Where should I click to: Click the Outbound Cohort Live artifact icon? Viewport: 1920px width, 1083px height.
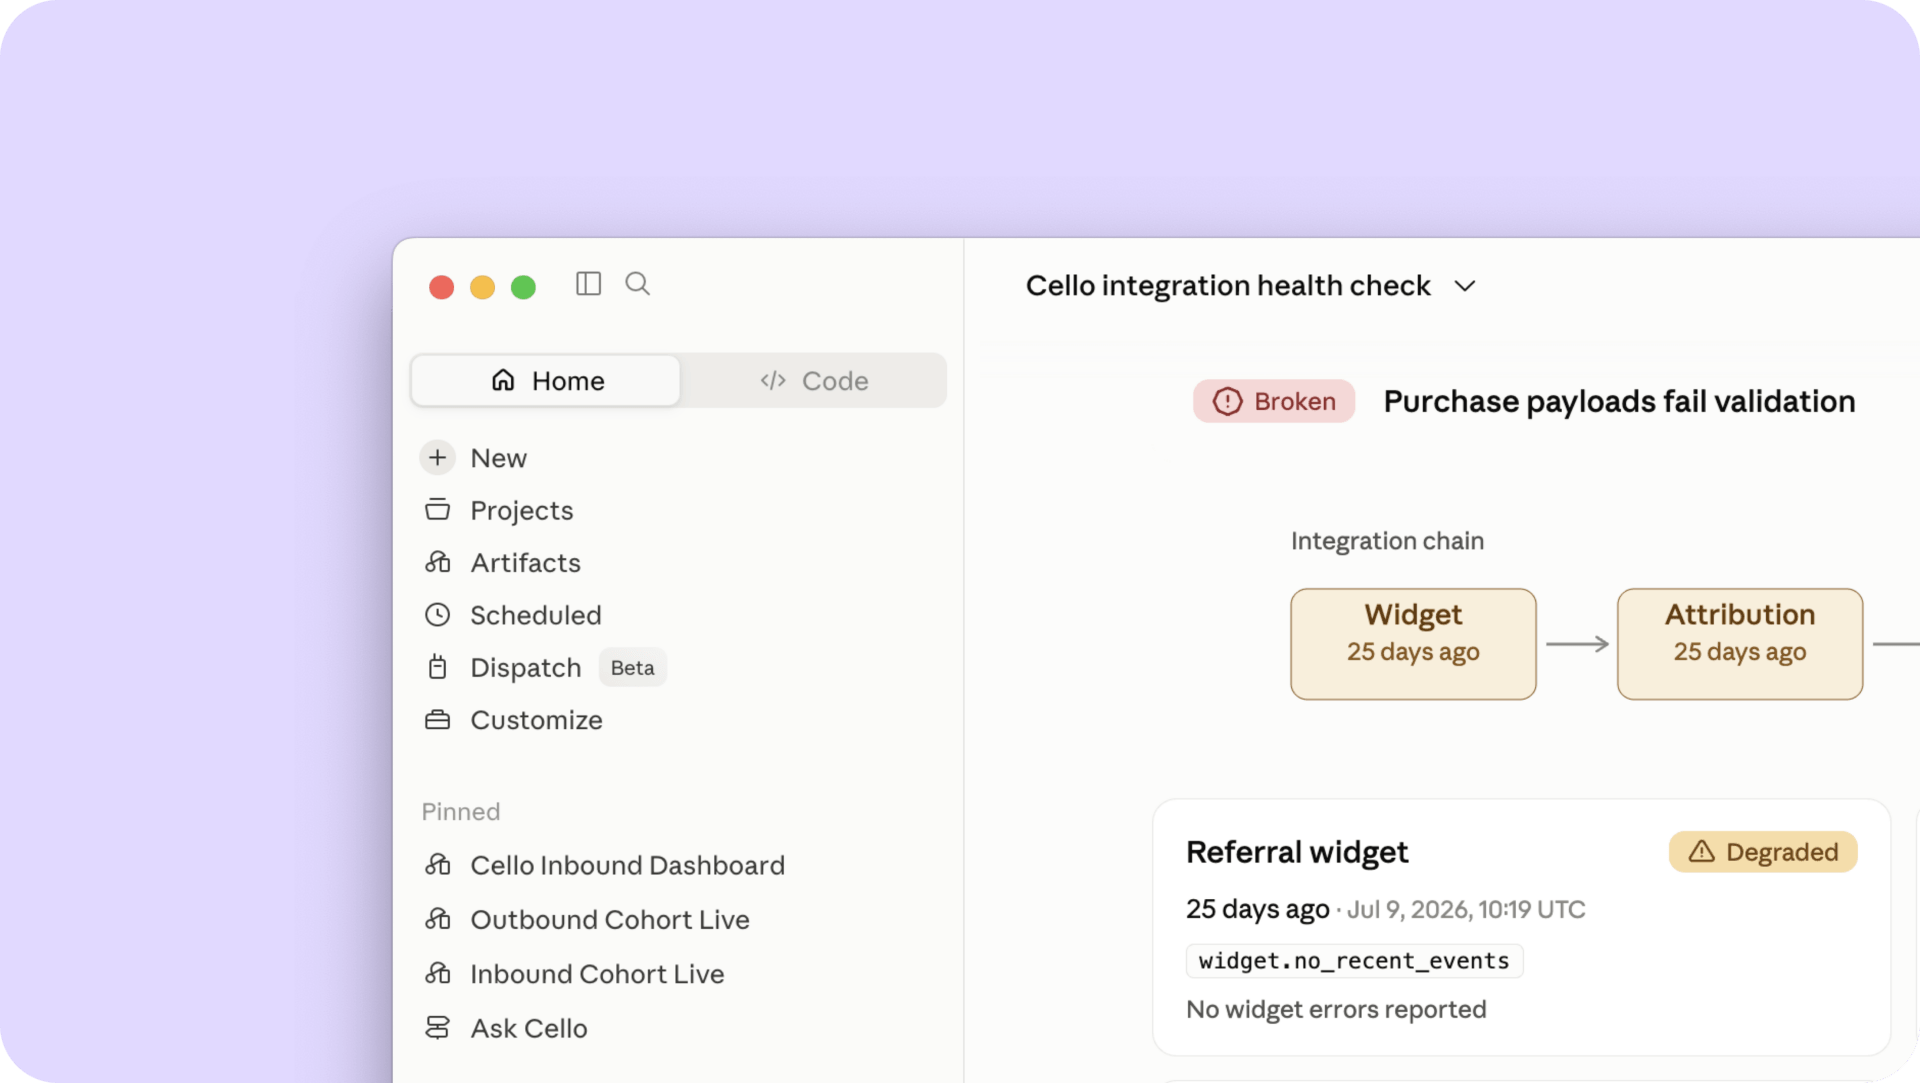[x=437, y=919]
